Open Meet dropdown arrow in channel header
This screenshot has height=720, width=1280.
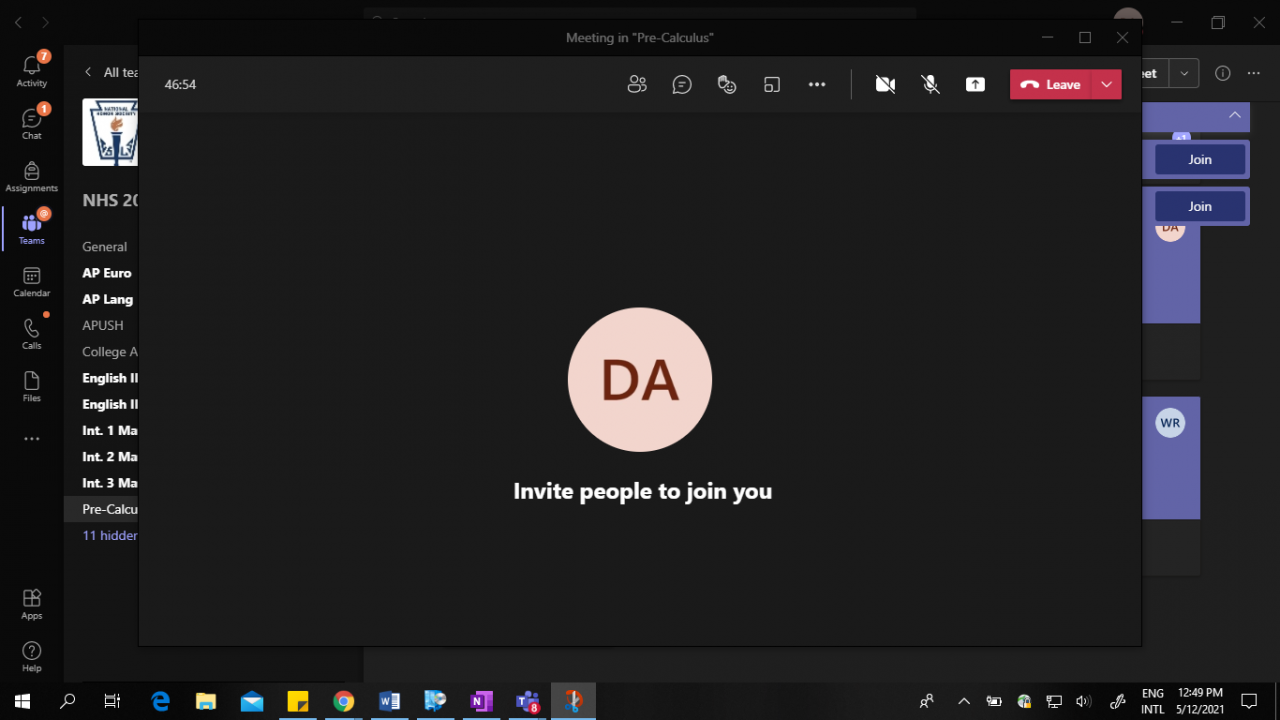point(1184,73)
